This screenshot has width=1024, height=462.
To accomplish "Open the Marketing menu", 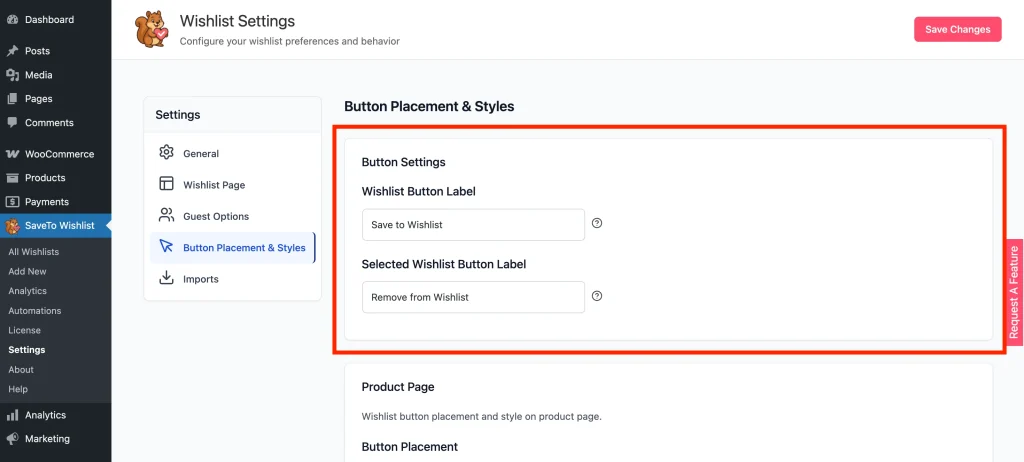I will (56, 439).
